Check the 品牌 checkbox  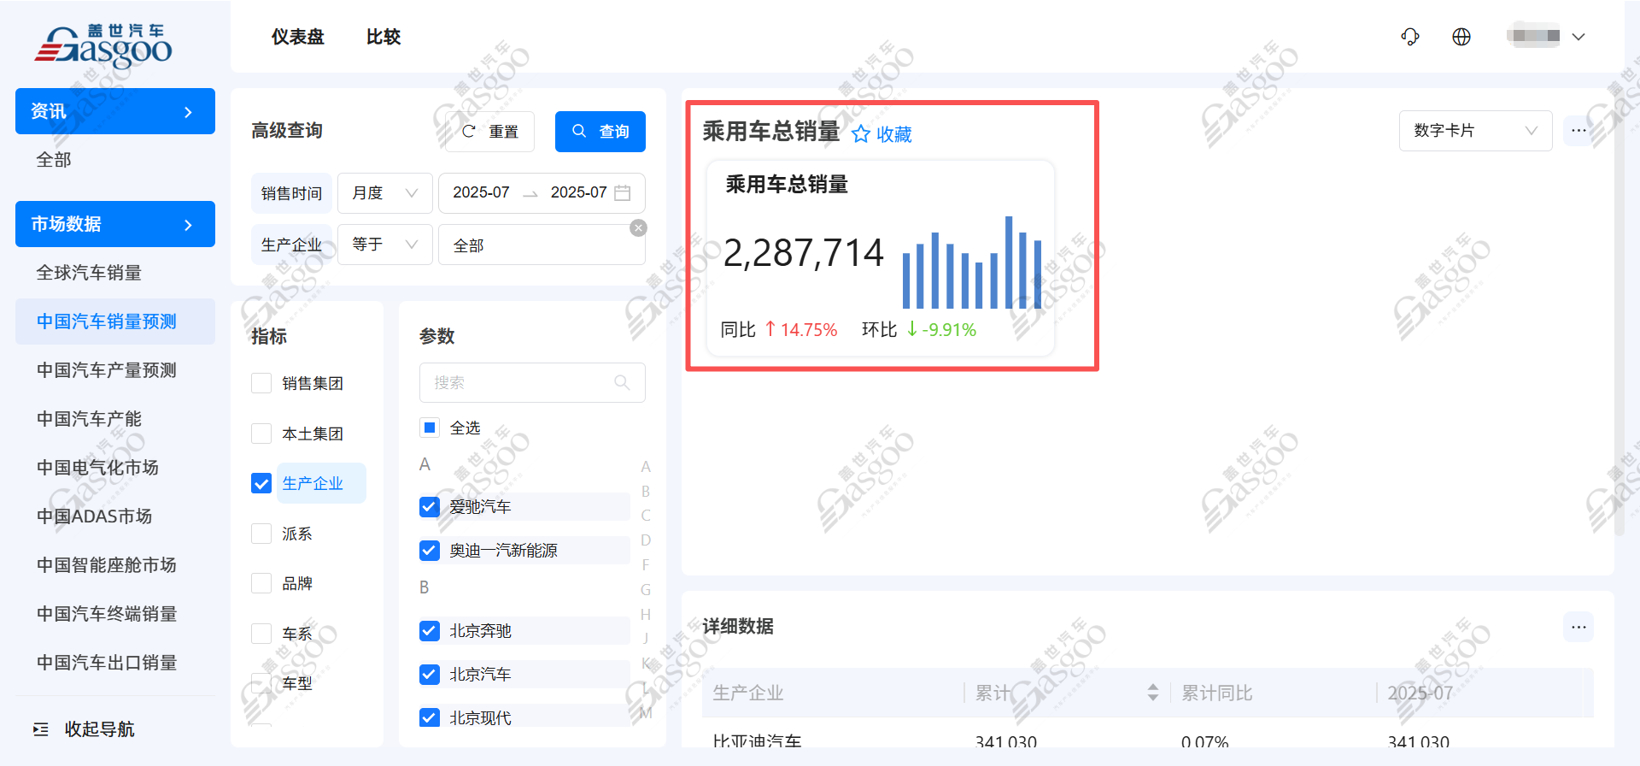click(x=262, y=583)
